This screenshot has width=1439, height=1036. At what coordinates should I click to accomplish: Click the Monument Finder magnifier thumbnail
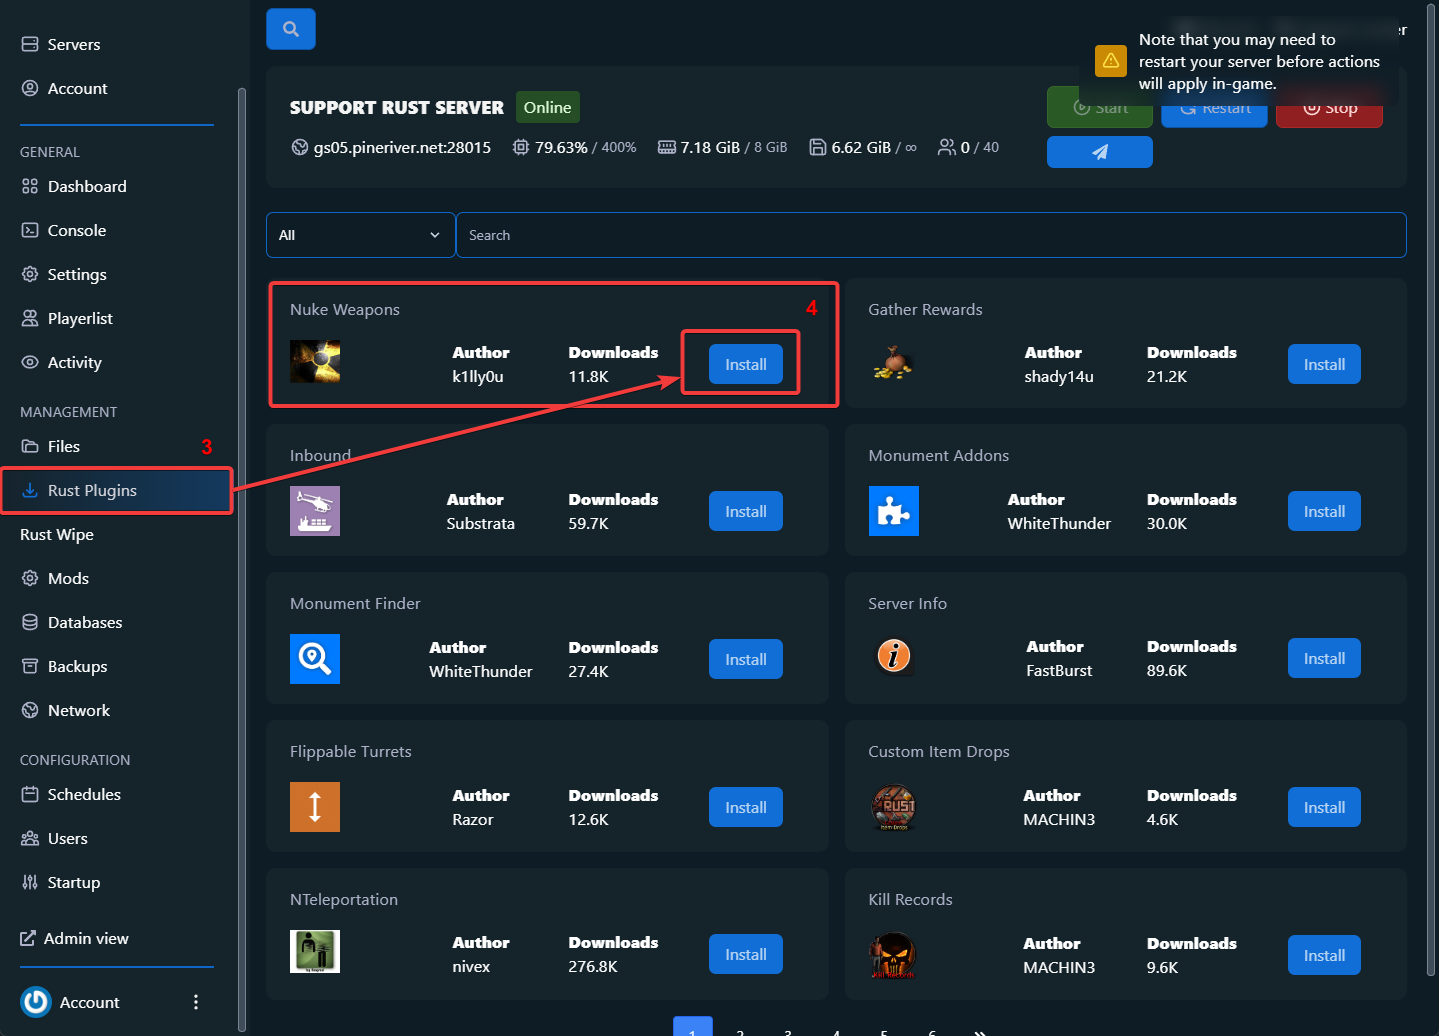coord(315,659)
